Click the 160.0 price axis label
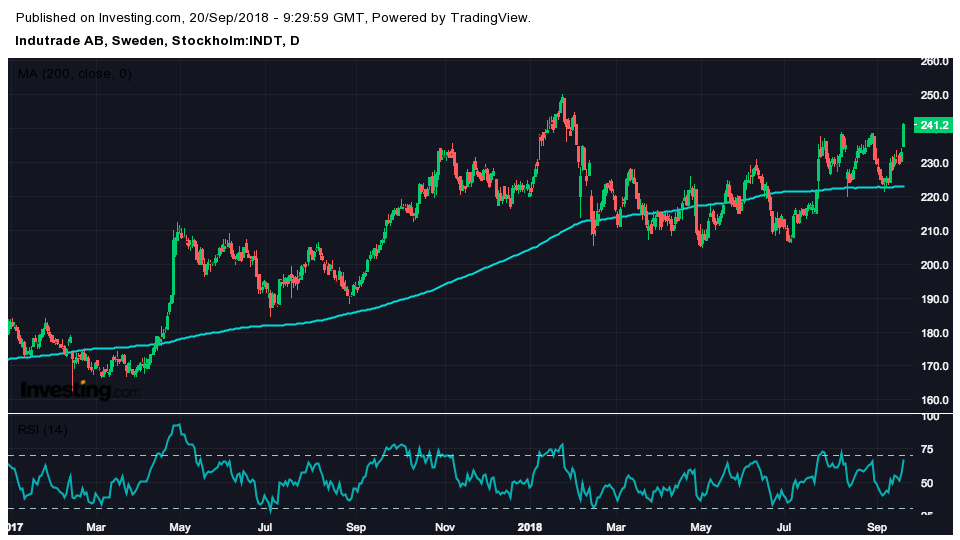 (934, 401)
